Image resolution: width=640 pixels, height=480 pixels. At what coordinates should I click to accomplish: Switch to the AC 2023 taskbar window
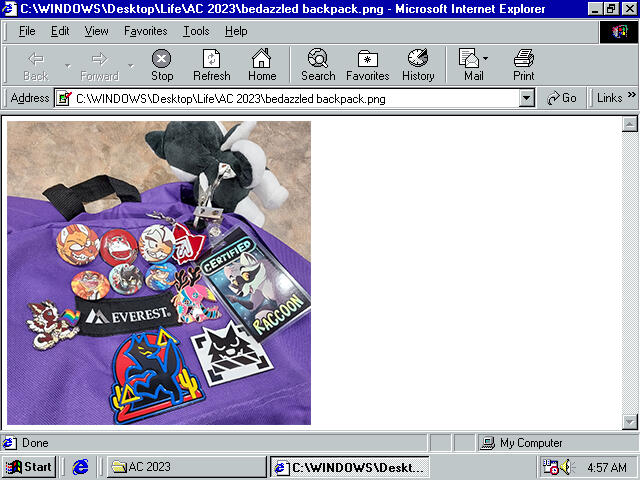point(186,467)
